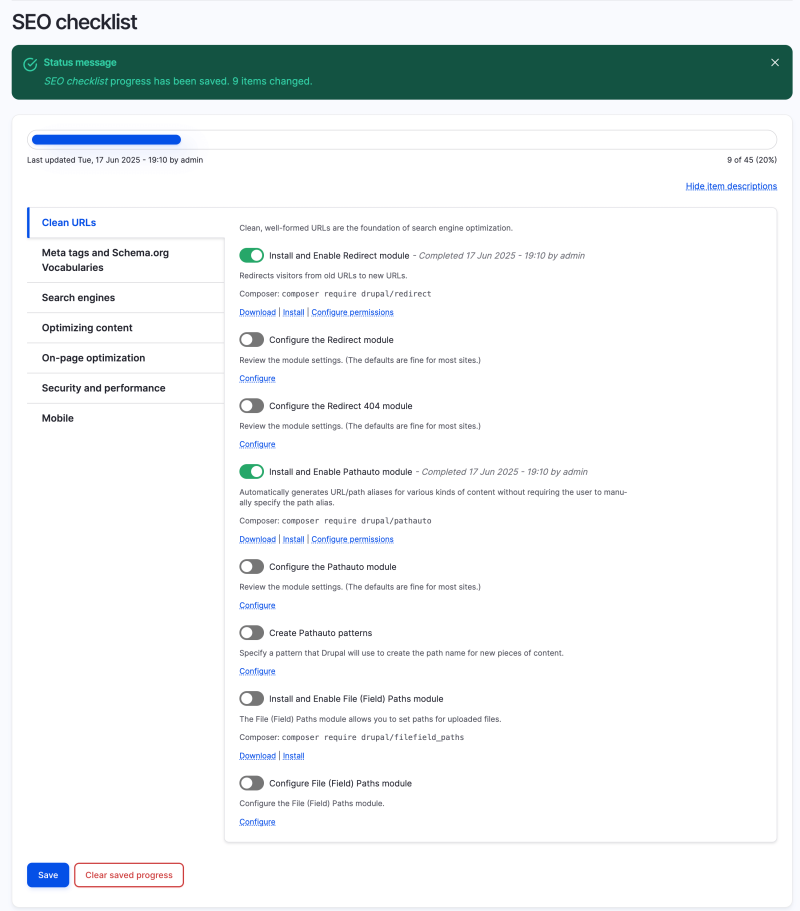Screen dimensions: 800x911
Task: Toggle Install and Enable Pathauto module switch
Action: pyautogui.click(x=252, y=472)
